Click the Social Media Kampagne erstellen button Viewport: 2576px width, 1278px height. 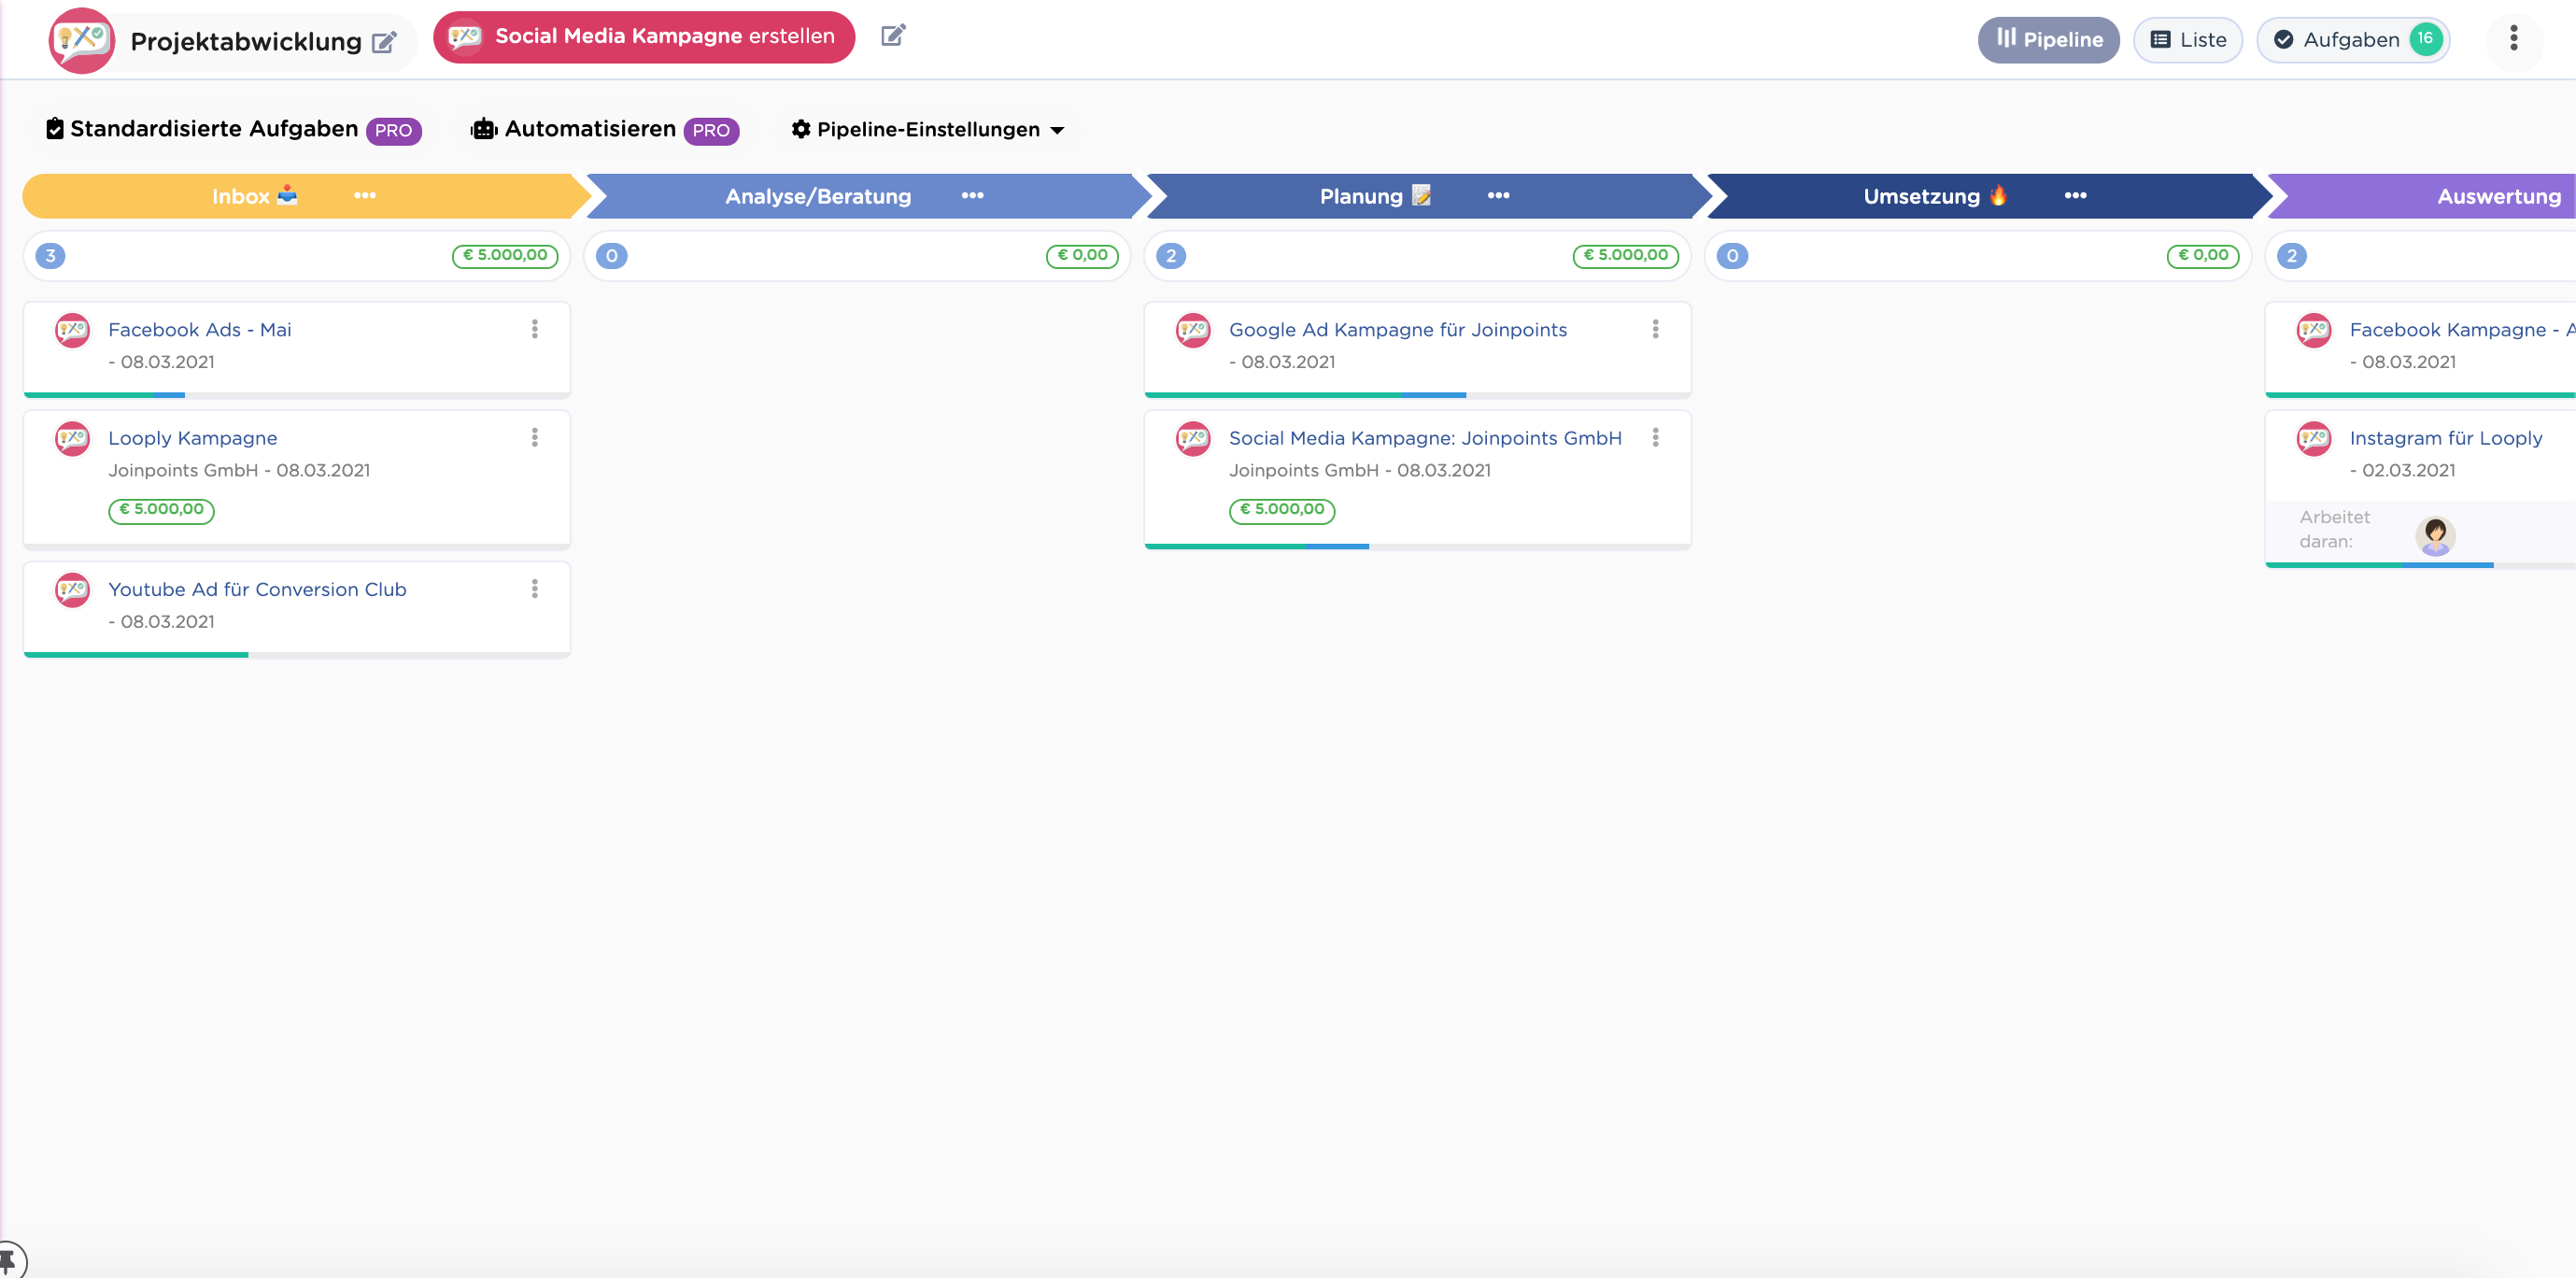[x=643, y=37]
